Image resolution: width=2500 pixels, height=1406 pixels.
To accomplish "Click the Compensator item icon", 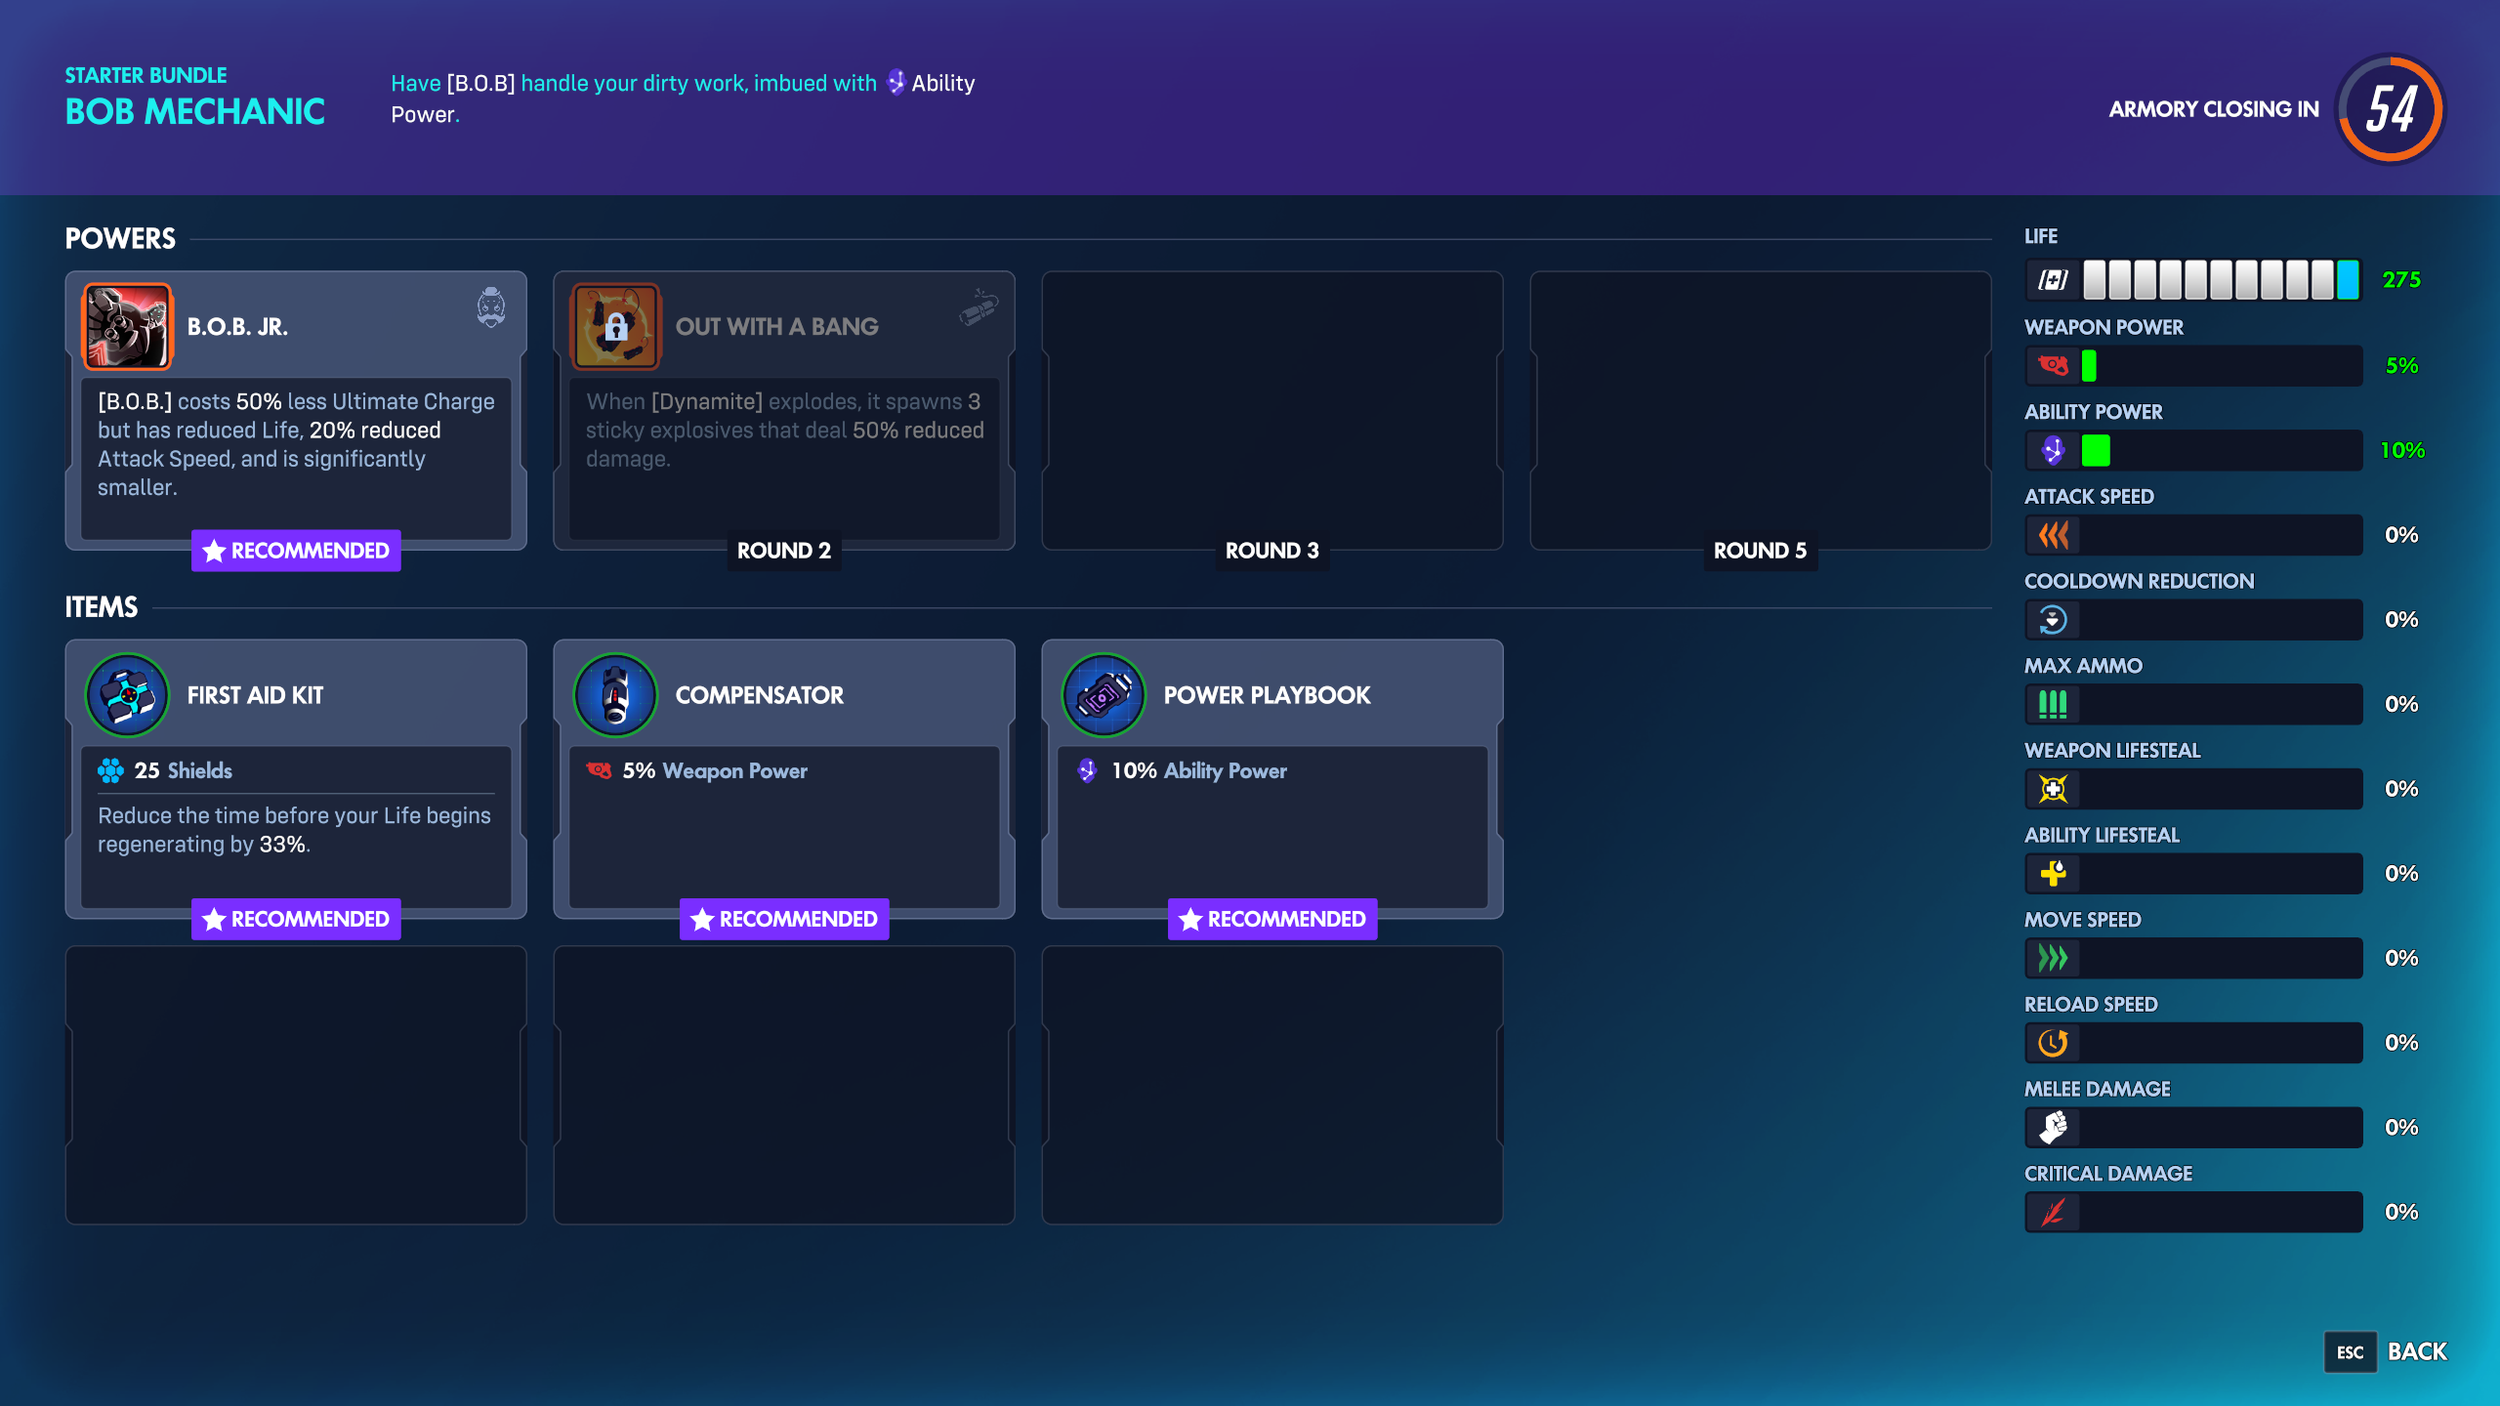I will pyautogui.click(x=615, y=694).
